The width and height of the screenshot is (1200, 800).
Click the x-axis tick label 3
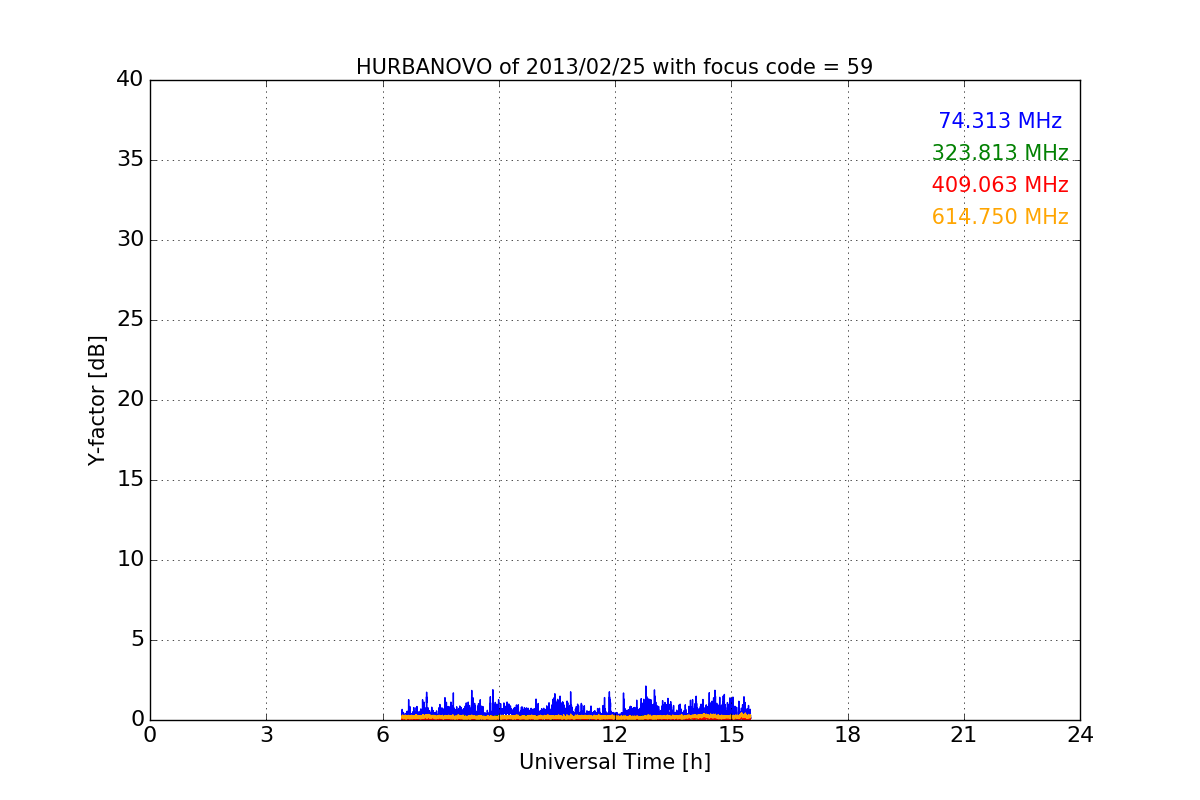click(266, 735)
